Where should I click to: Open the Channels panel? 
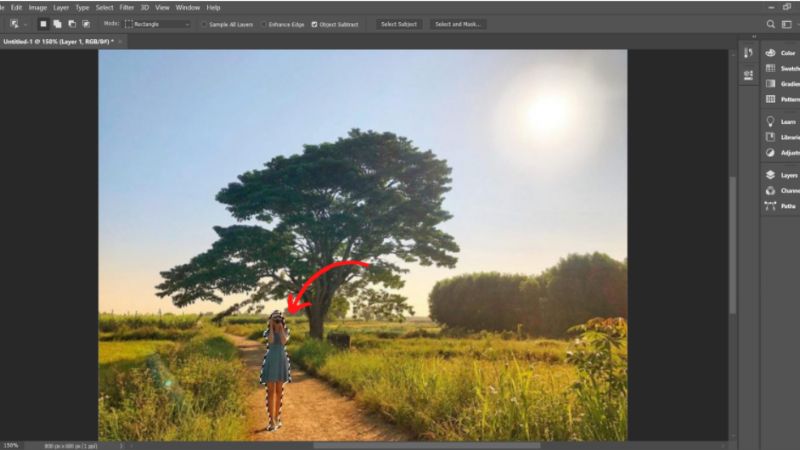[782, 190]
